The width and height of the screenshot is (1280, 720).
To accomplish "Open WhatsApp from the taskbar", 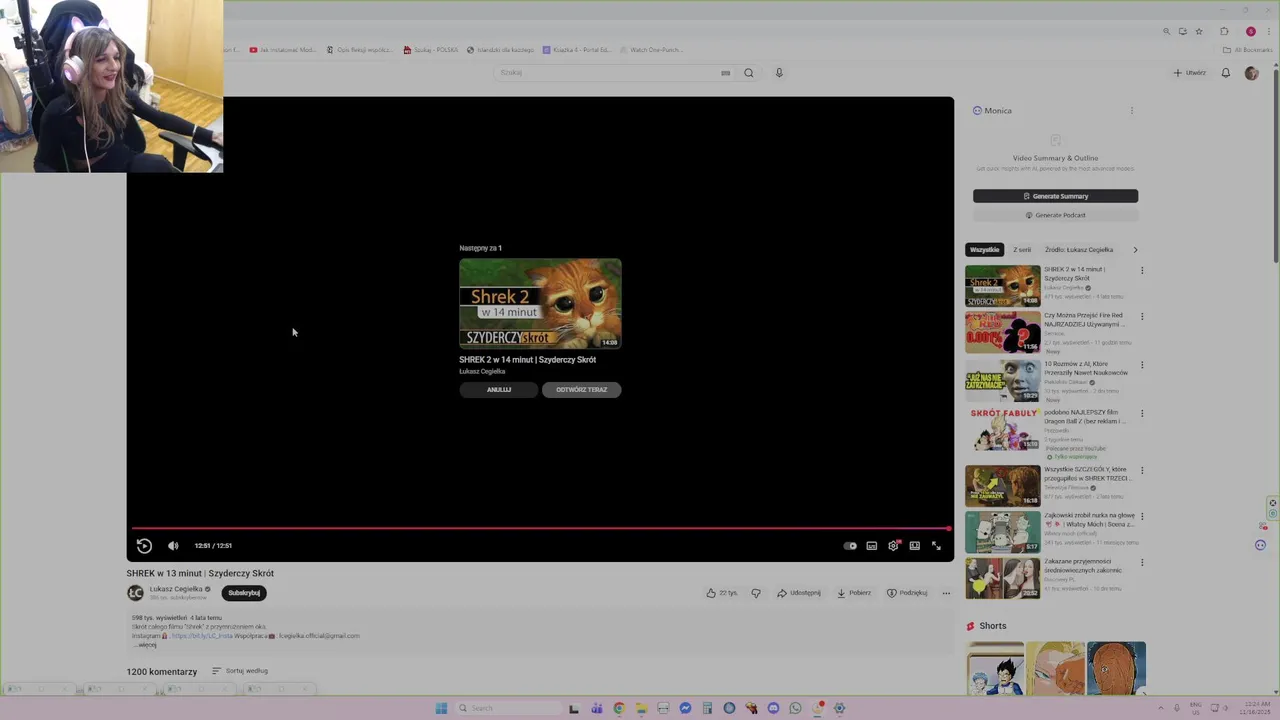I will coord(795,708).
